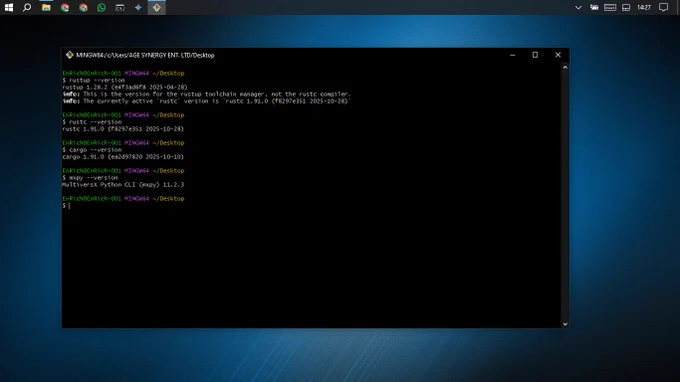This screenshot has height=382, width=680.
Task: Open the touch keyboard tray icon
Action: (610, 7)
